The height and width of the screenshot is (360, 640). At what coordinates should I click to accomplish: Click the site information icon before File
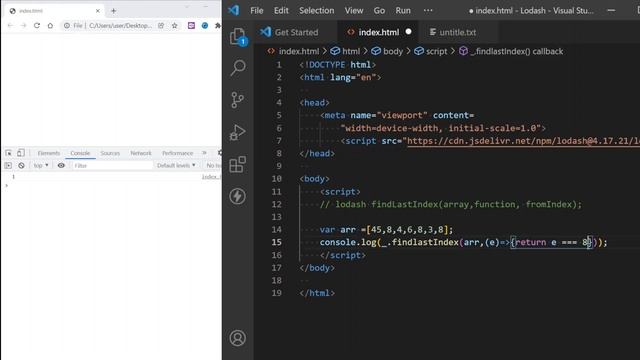pyautogui.click(x=67, y=25)
